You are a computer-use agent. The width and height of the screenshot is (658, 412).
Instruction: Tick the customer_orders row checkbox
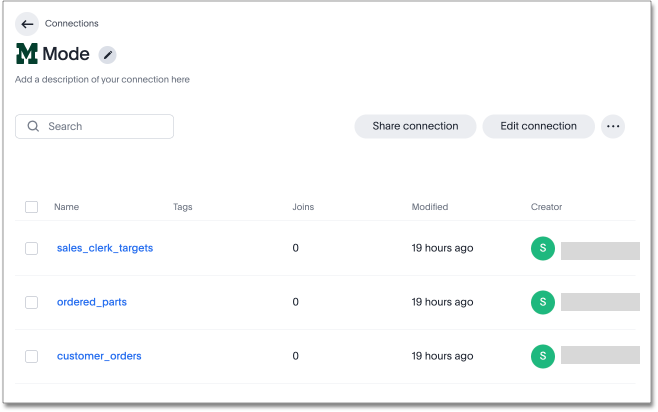pos(32,356)
